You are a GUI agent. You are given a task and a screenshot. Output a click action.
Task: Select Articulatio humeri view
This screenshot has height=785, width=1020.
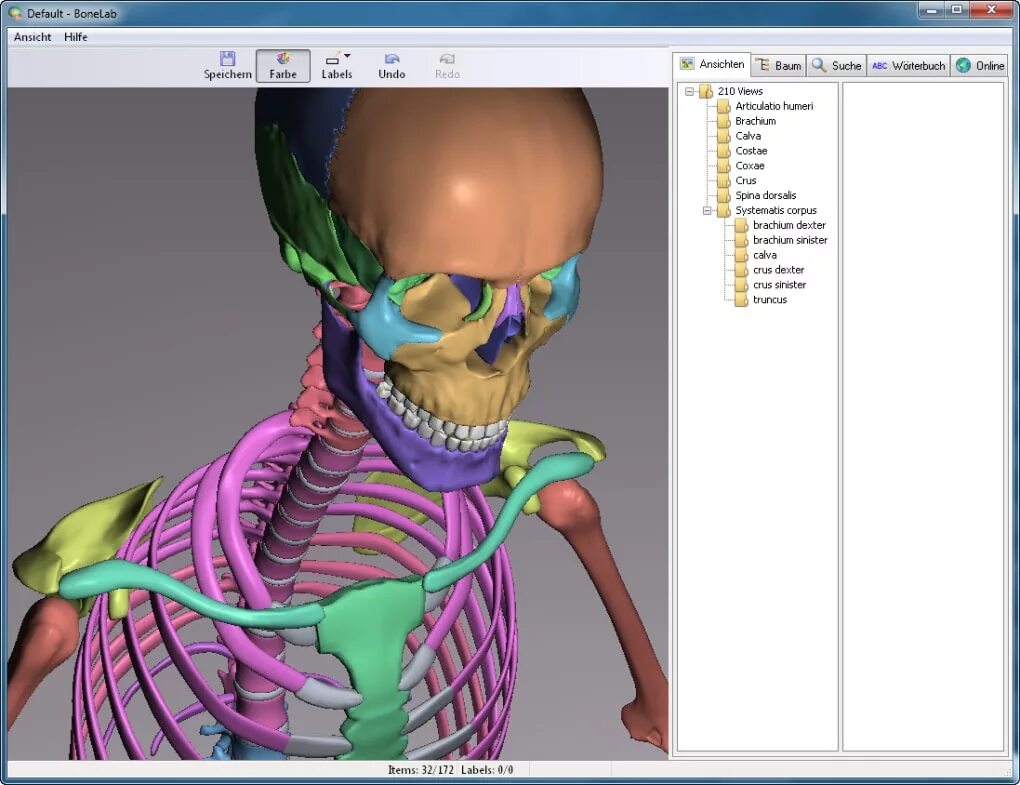coord(774,106)
